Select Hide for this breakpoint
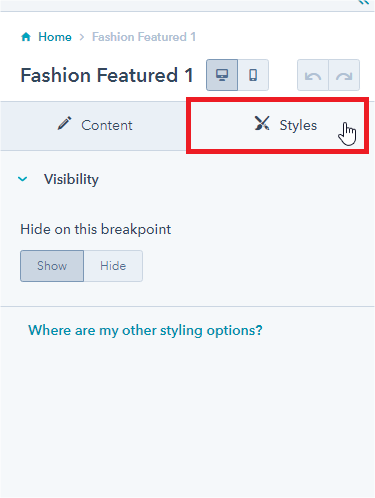 coord(113,266)
